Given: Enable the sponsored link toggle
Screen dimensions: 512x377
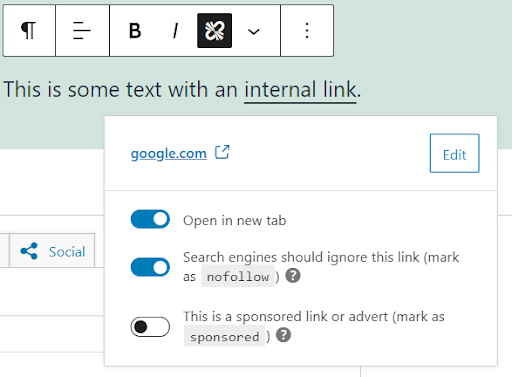Looking at the screenshot, I should [x=150, y=327].
